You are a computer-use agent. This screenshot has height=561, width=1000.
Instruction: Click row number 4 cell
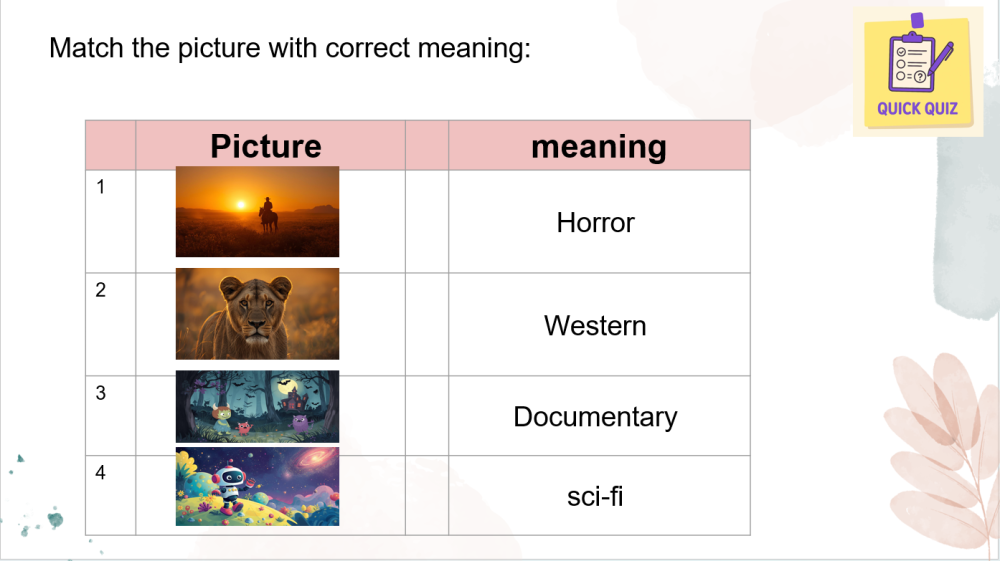(x=110, y=495)
